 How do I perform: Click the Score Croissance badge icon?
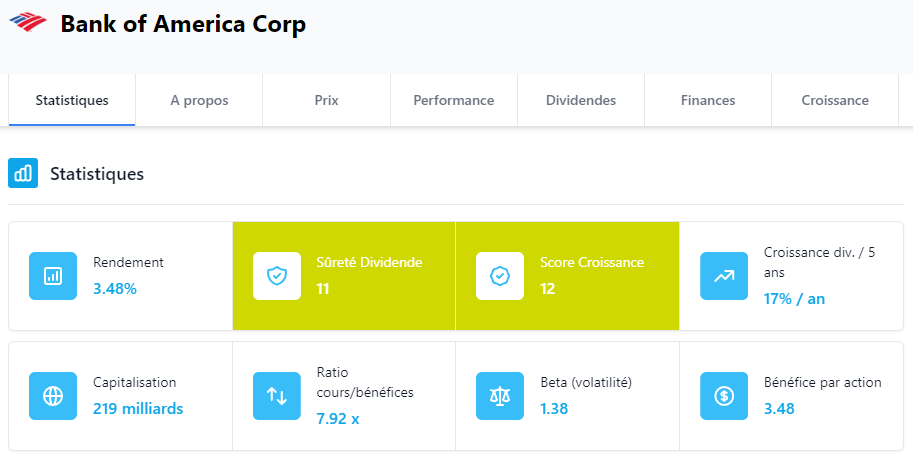pos(500,276)
